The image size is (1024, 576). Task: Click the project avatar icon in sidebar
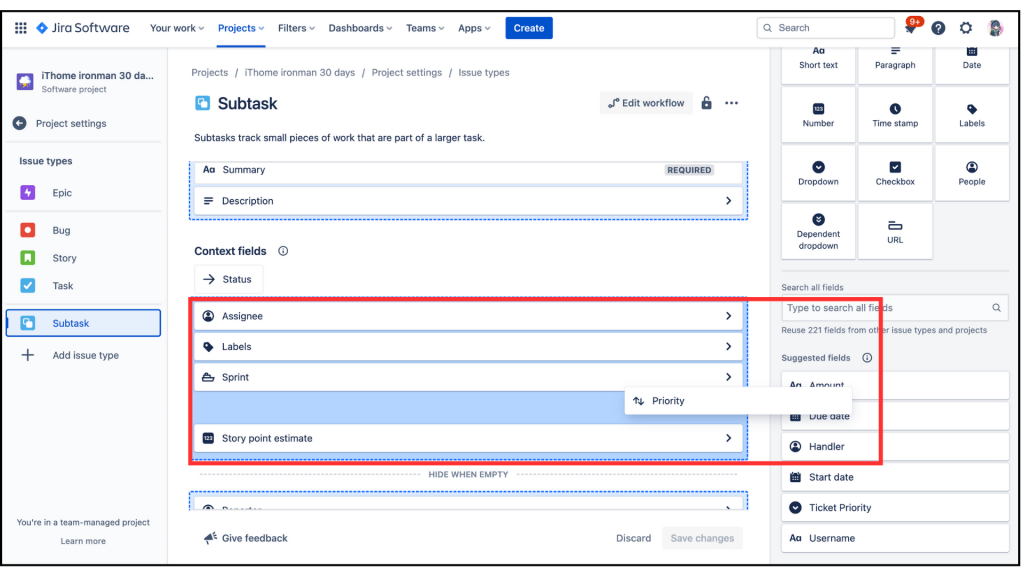tap(25, 82)
